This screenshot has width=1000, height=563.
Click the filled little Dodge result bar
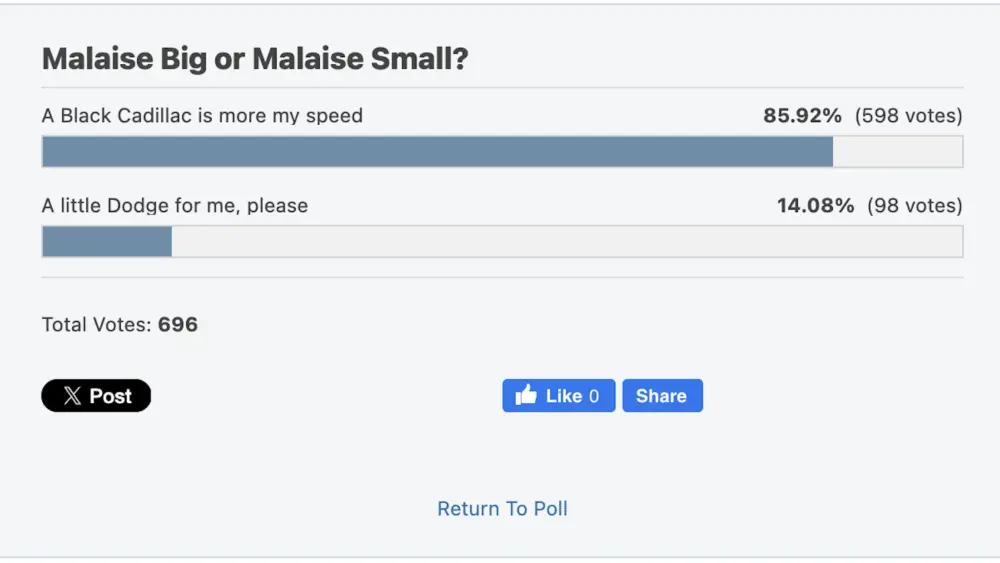click(x=107, y=242)
